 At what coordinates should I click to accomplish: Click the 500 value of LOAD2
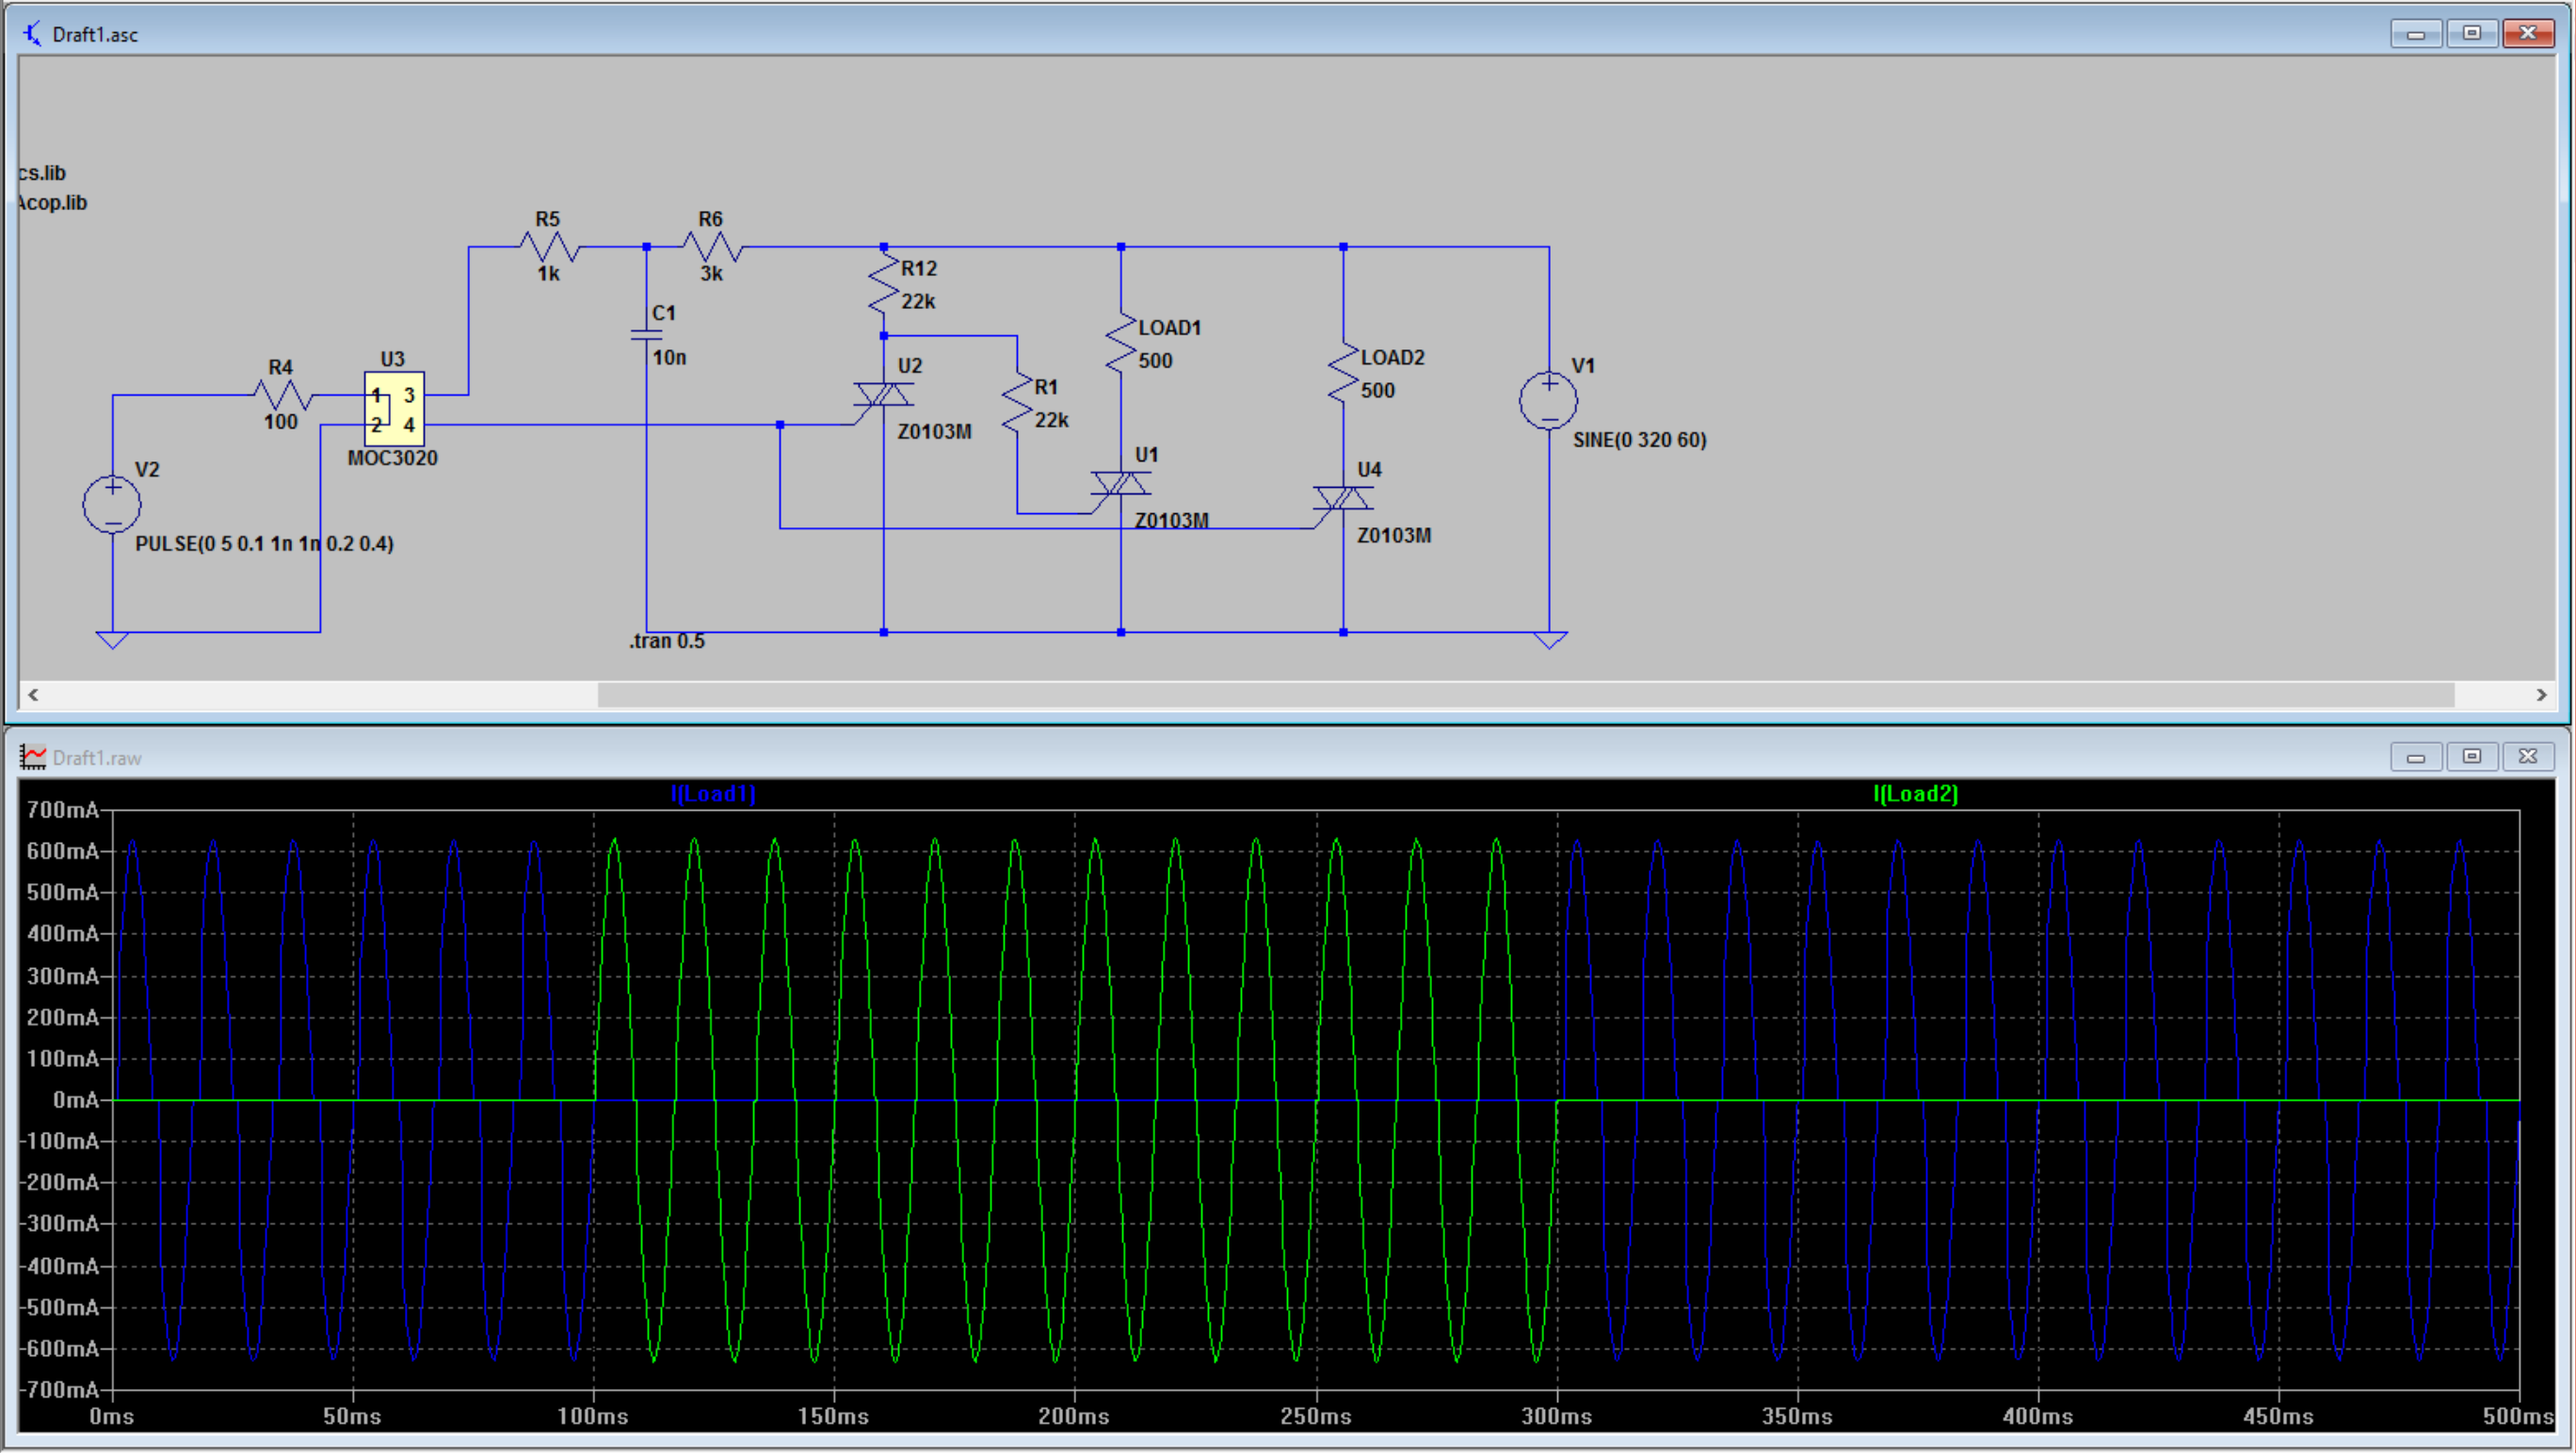[x=1377, y=391]
